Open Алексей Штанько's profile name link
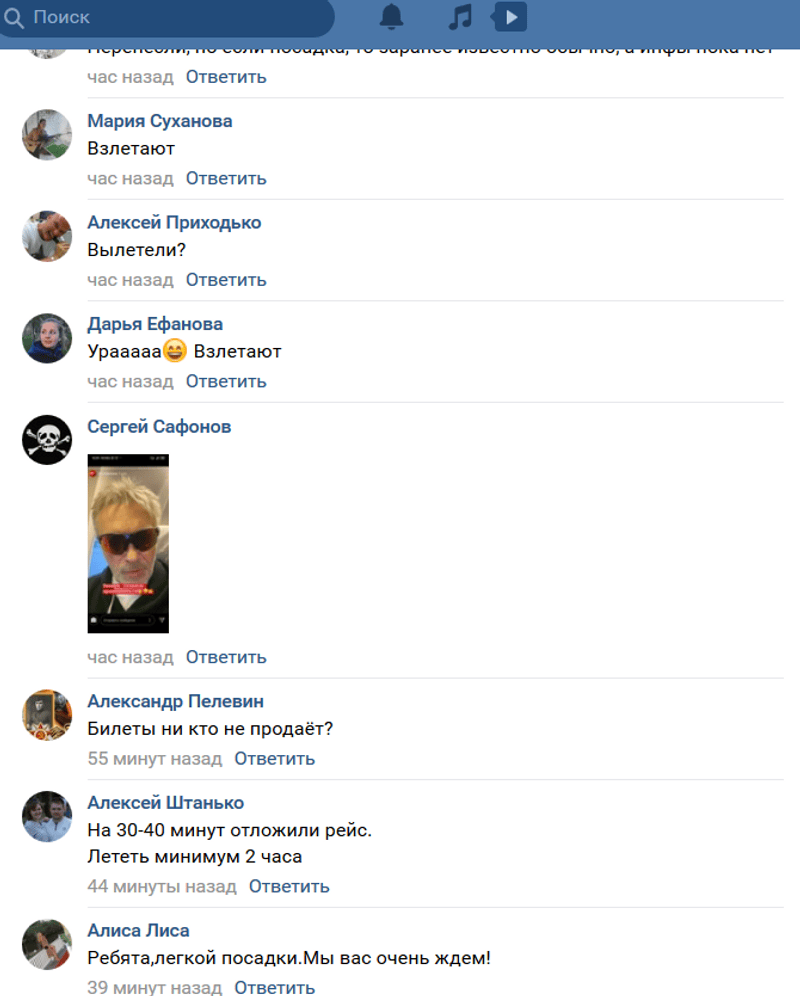 (x=166, y=803)
